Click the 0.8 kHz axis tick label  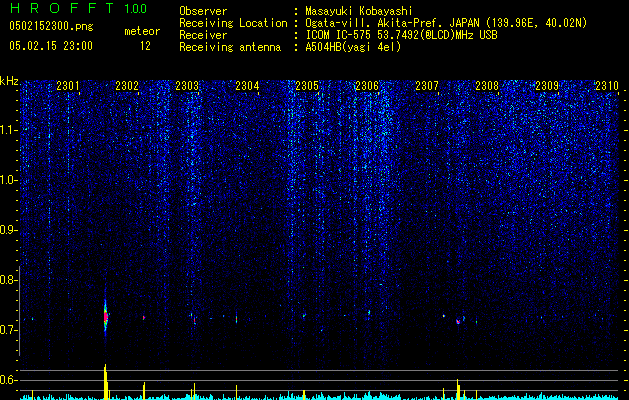pyautogui.click(x=8, y=280)
